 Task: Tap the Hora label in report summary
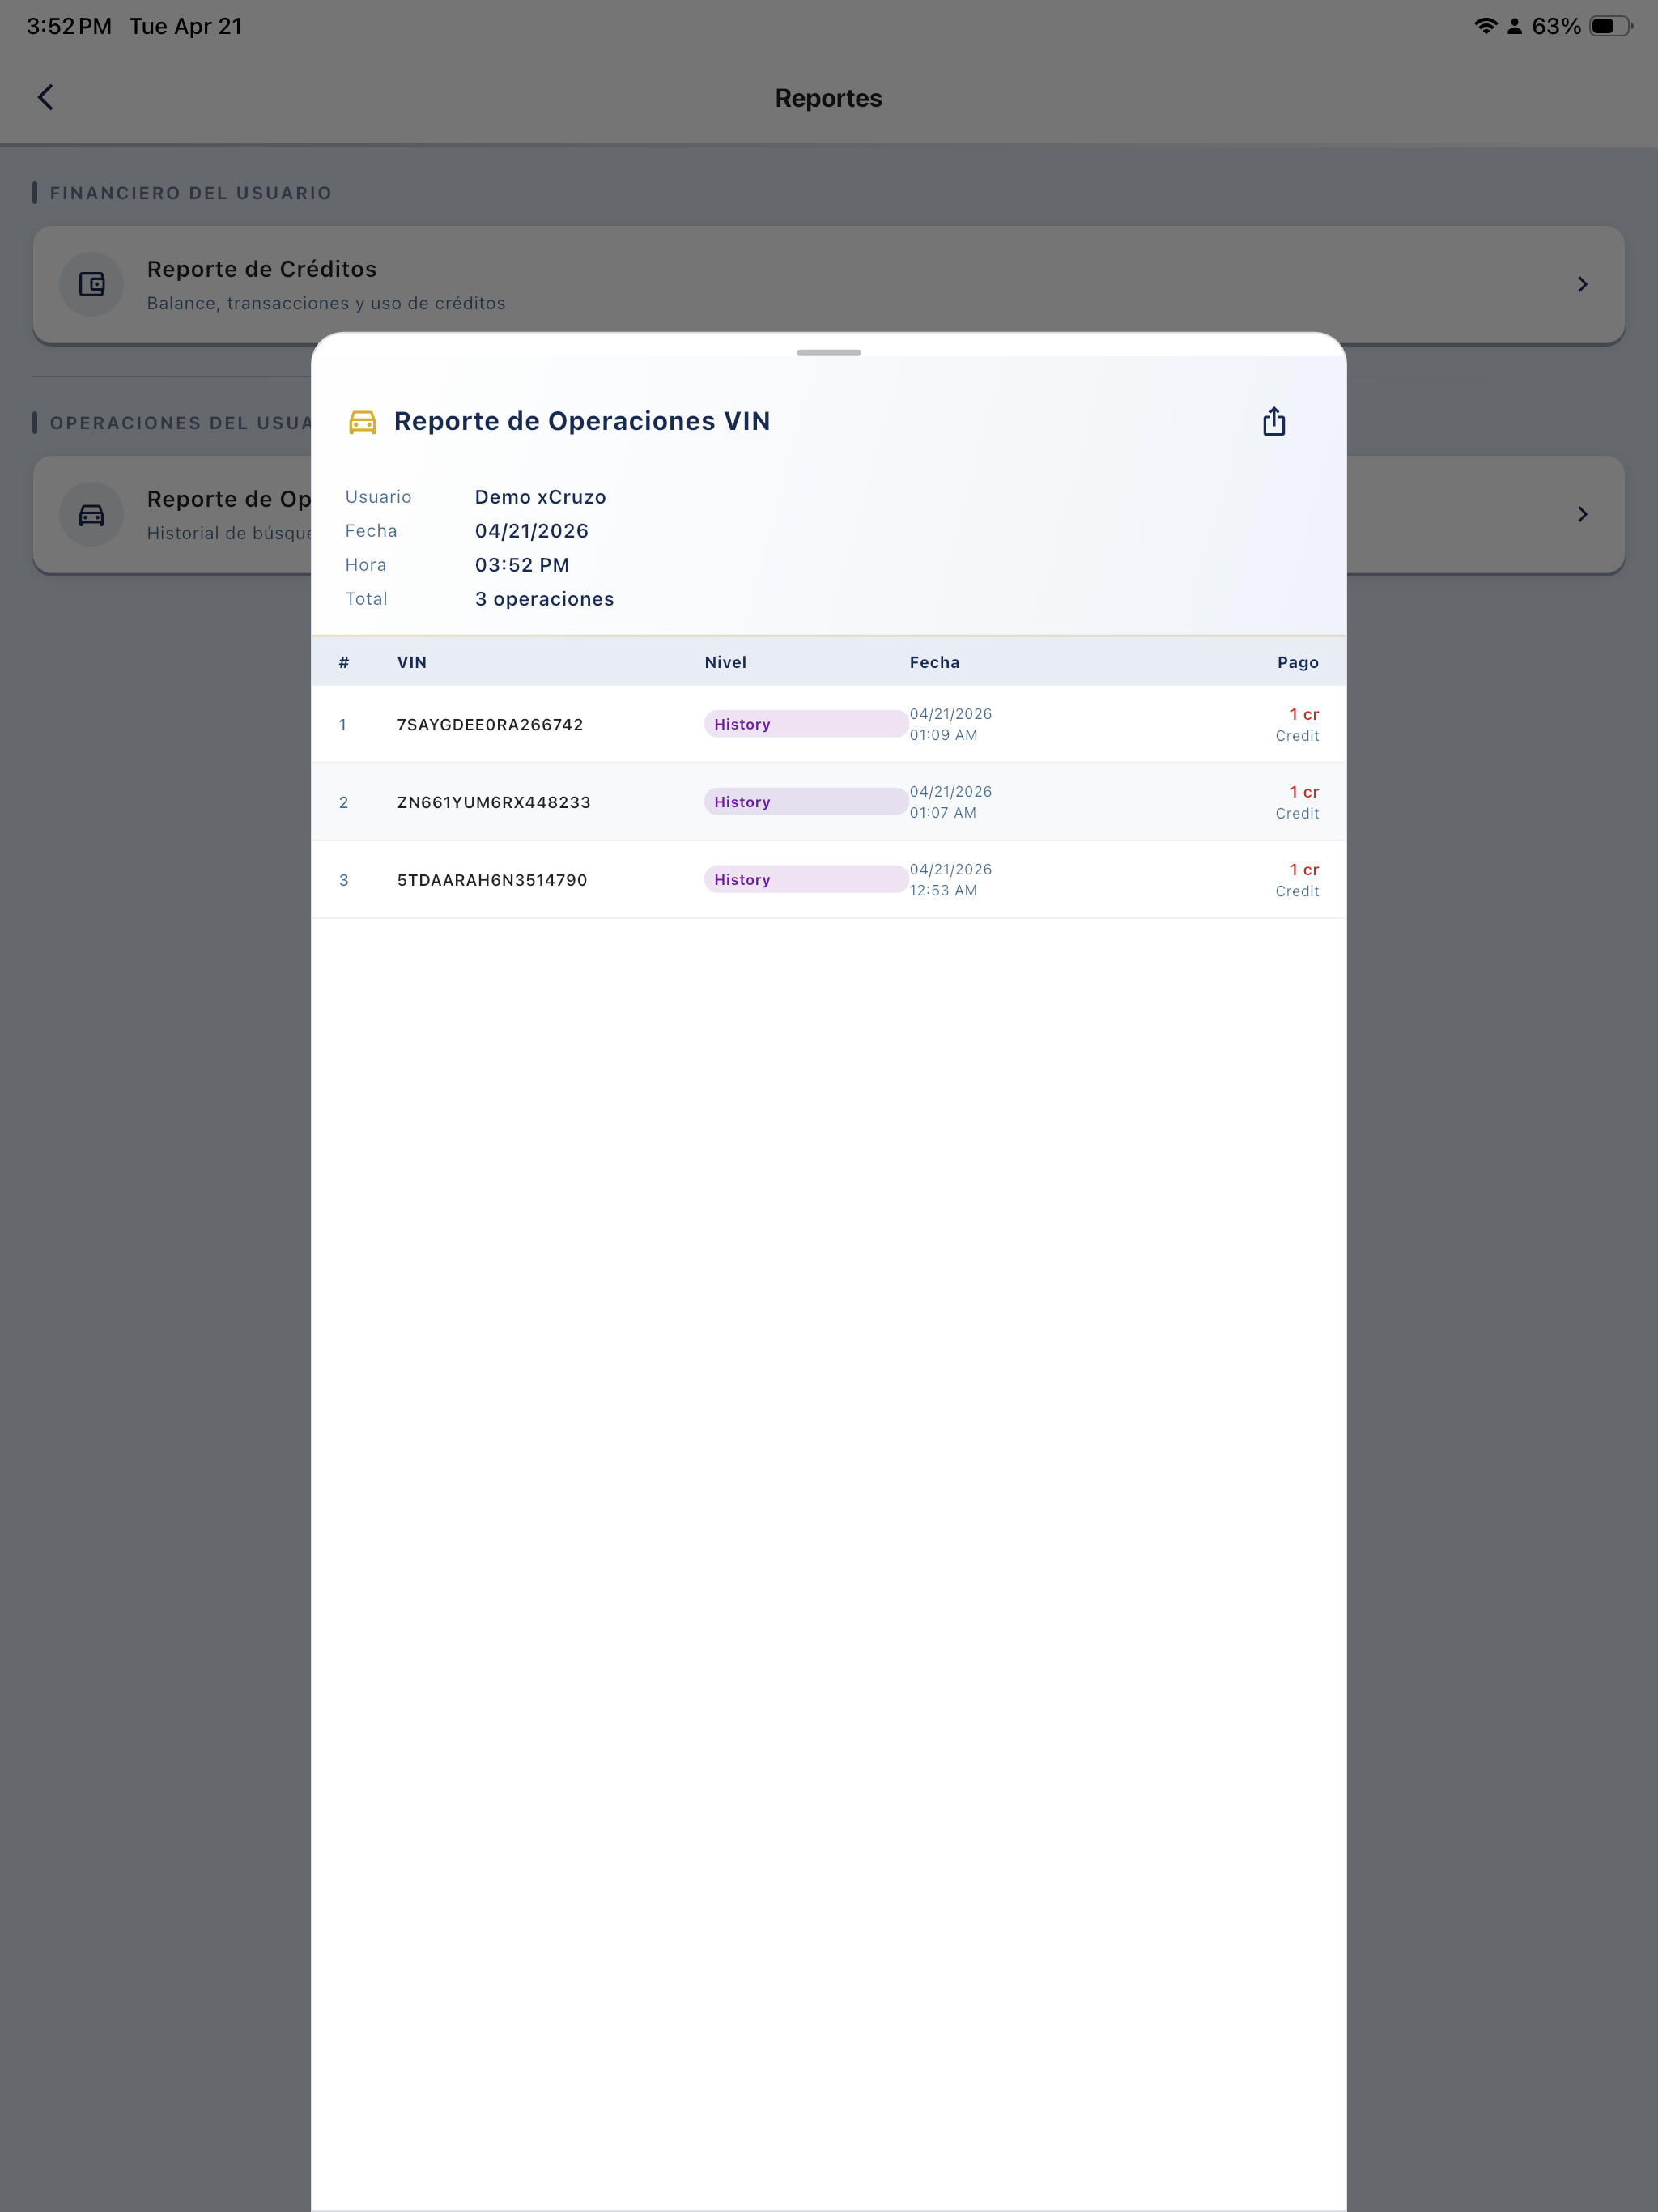point(365,565)
